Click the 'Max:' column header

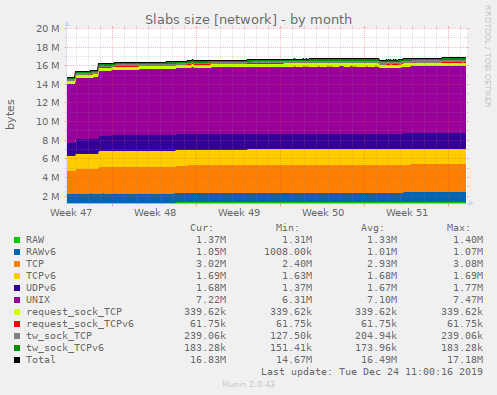coord(459,228)
